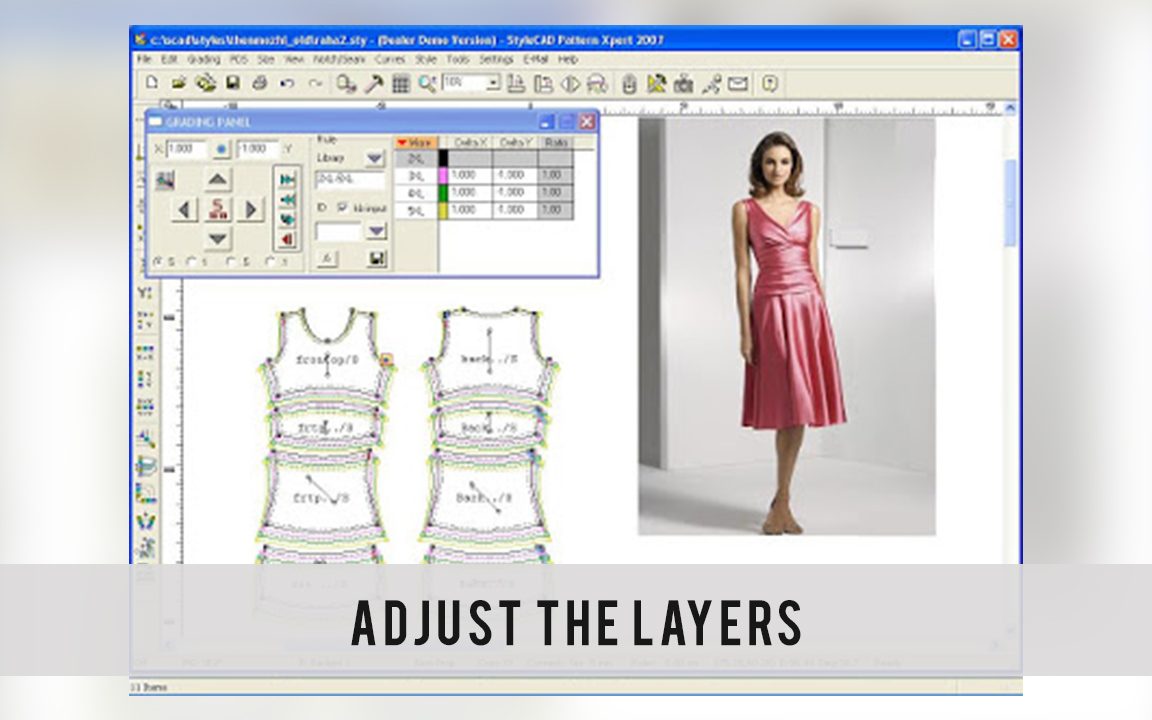This screenshot has width=1152, height=720.
Task: Click the yellow color swatch in size table
Action: [443, 211]
